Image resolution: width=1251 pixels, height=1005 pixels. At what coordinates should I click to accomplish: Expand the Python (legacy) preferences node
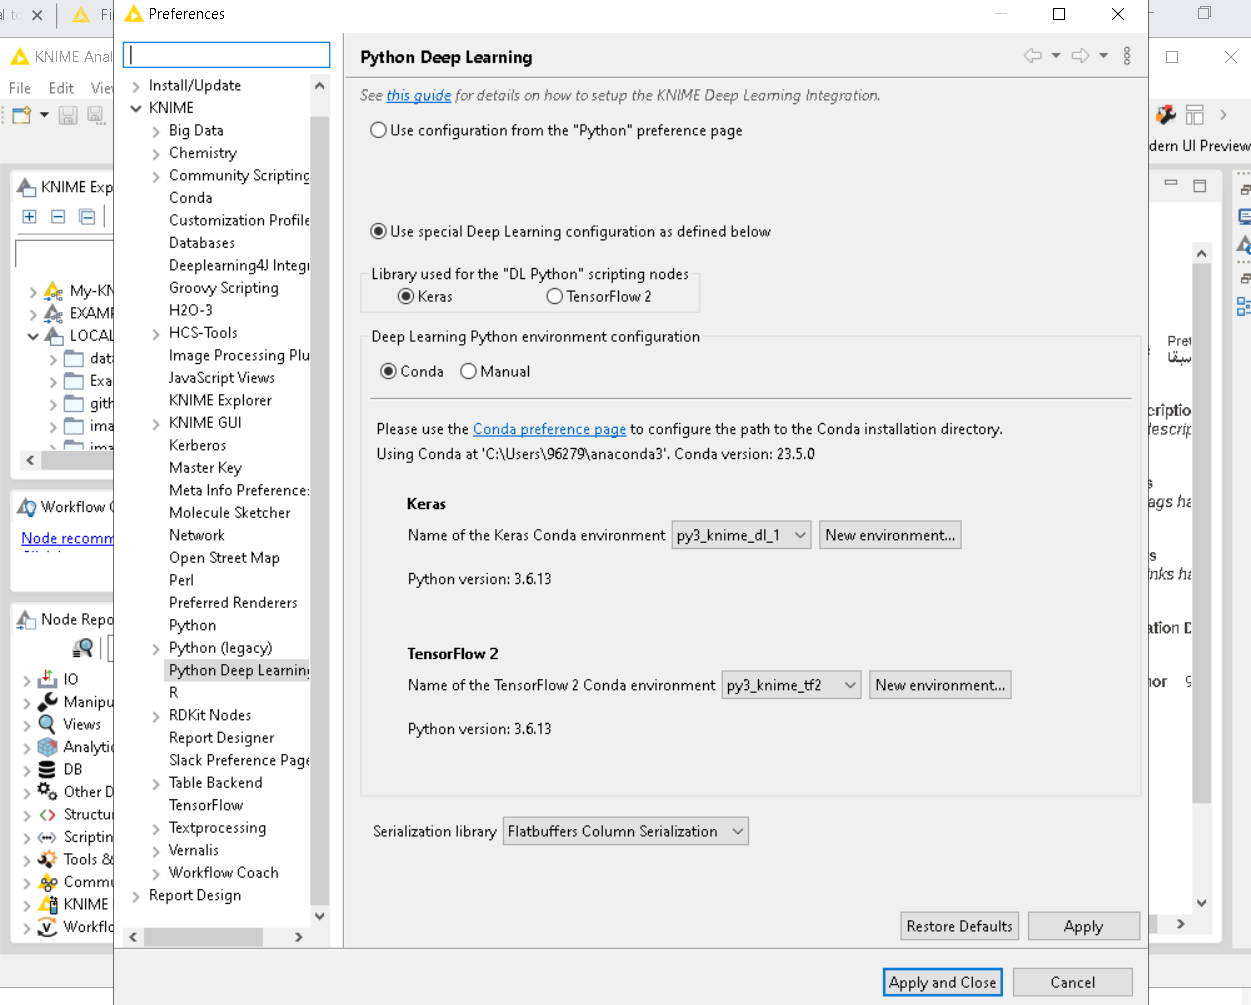pyautogui.click(x=156, y=648)
